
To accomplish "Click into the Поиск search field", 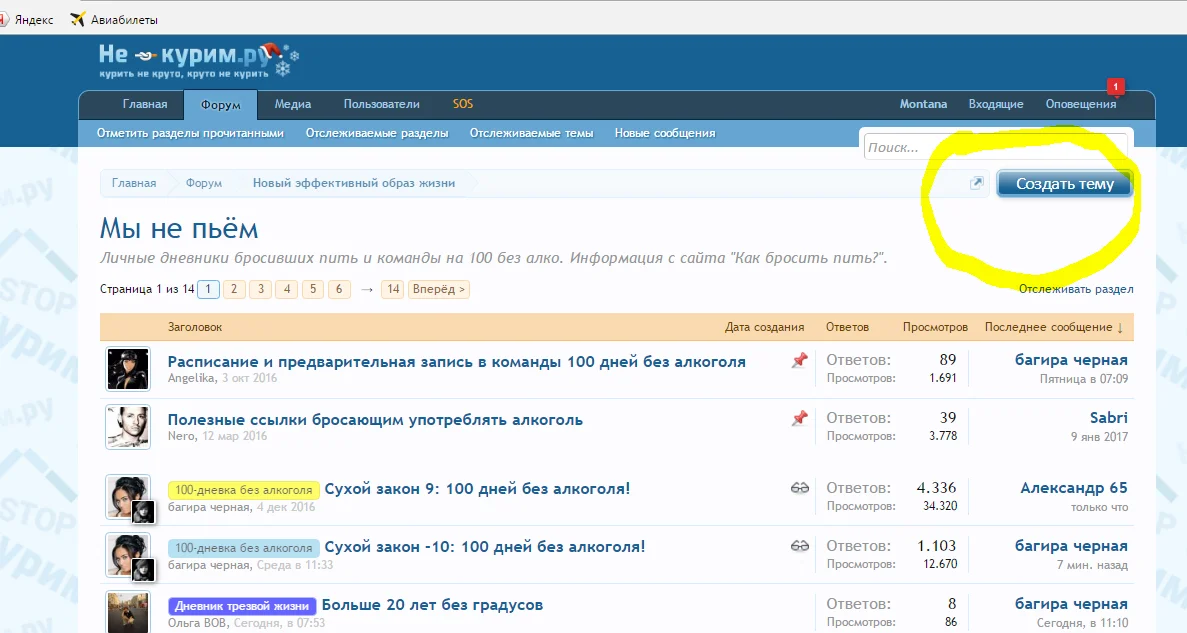I will [994, 147].
